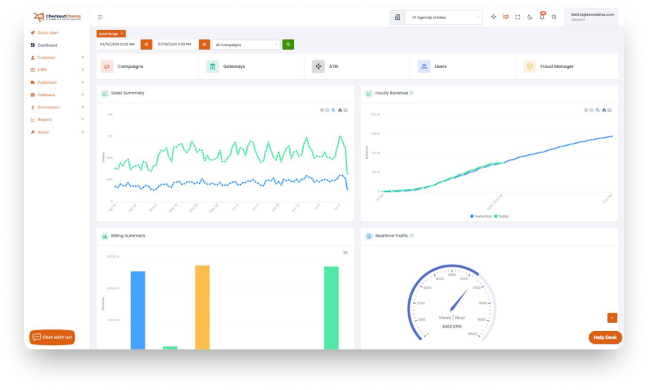Click the Chat with us button
The height and width of the screenshot is (390, 648).
pyautogui.click(x=52, y=337)
